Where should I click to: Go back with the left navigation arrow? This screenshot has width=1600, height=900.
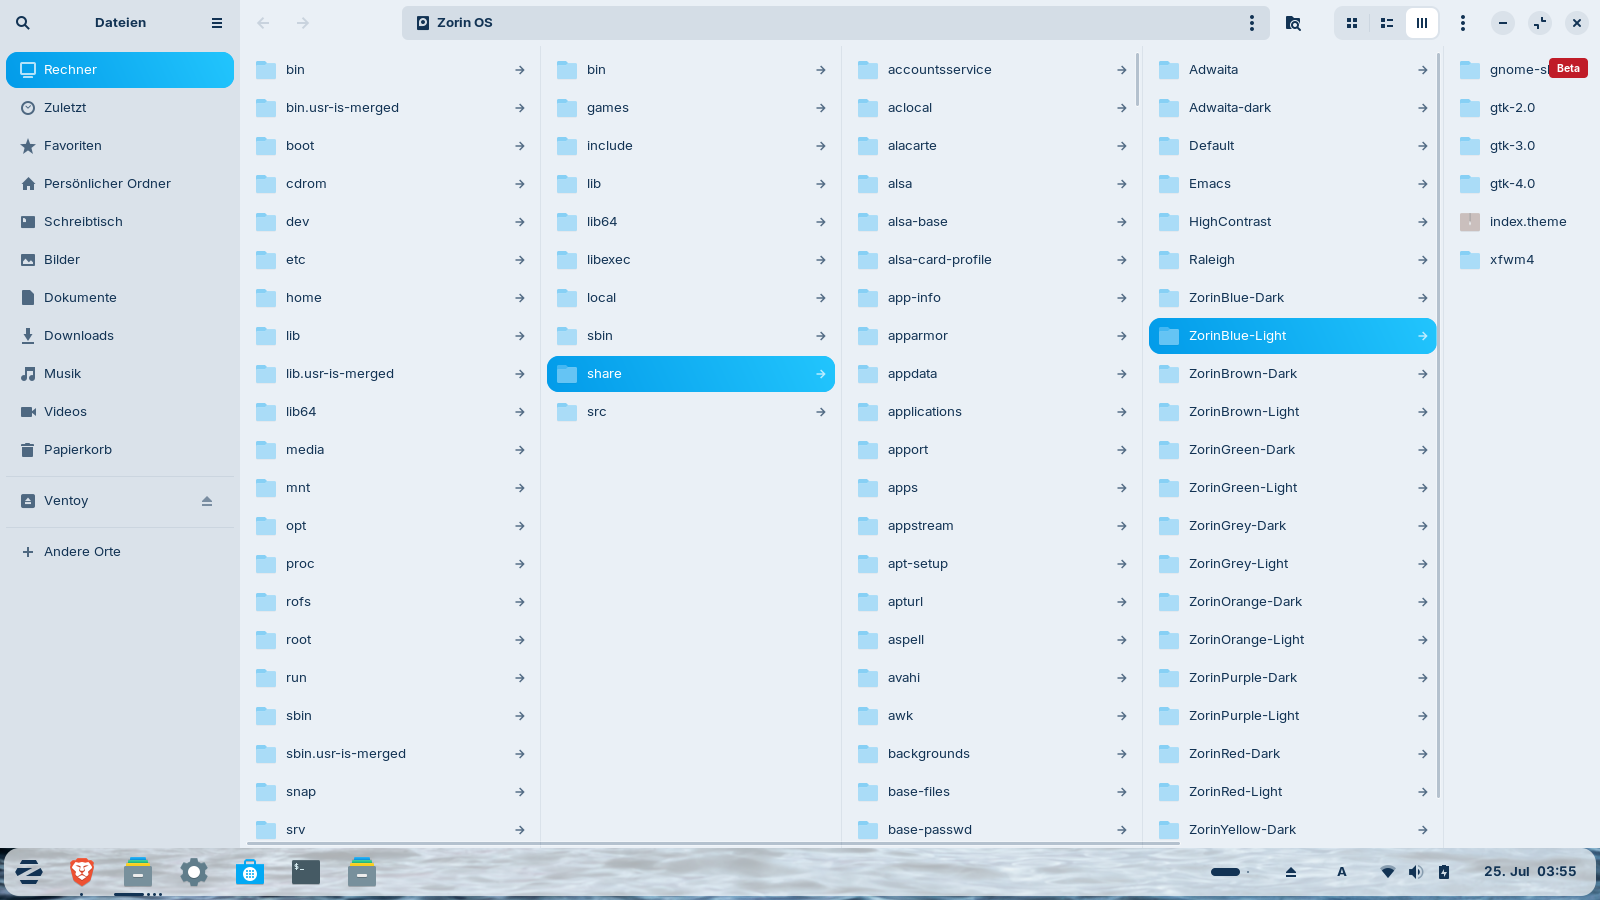click(x=264, y=23)
